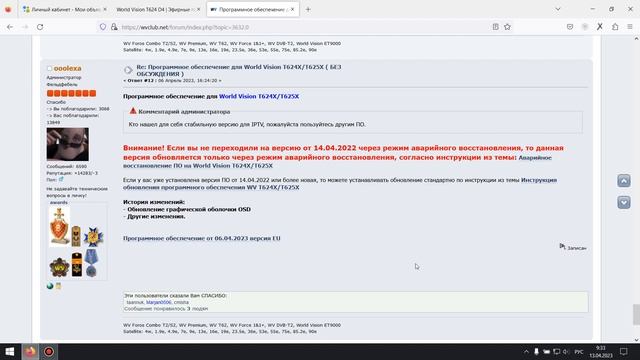Open 'Инструкция обновления программного обеспечения' link

click(340, 184)
